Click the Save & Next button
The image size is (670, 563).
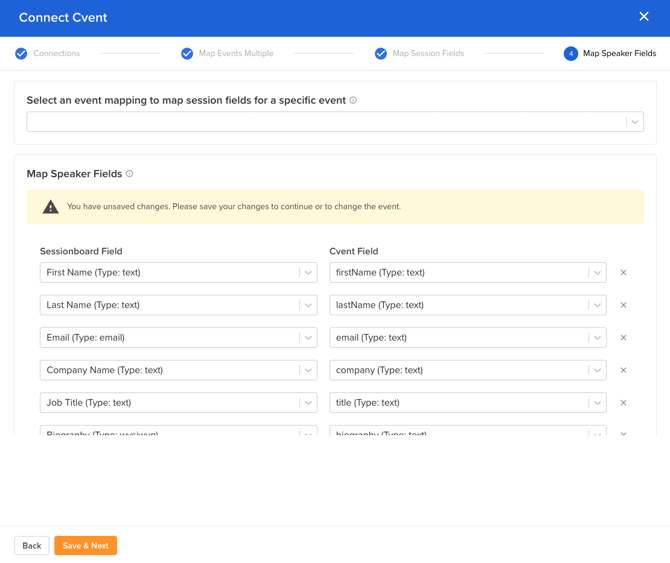tap(85, 545)
